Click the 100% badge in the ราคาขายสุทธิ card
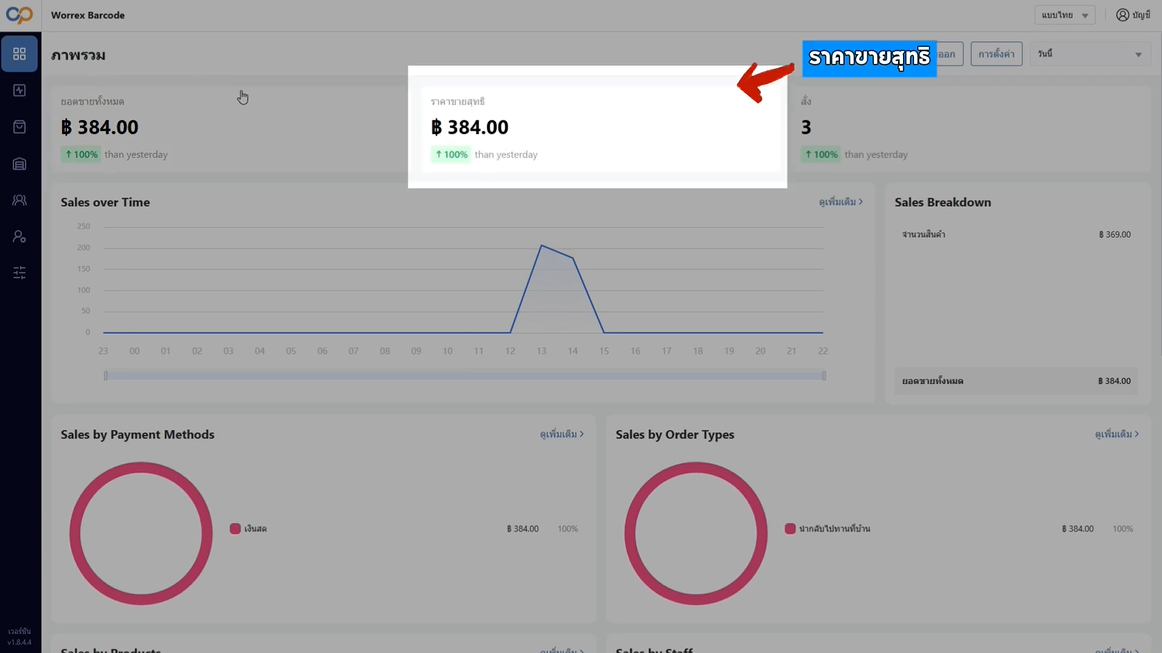This screenshot has height=653, width=1162. pos(451,154)
